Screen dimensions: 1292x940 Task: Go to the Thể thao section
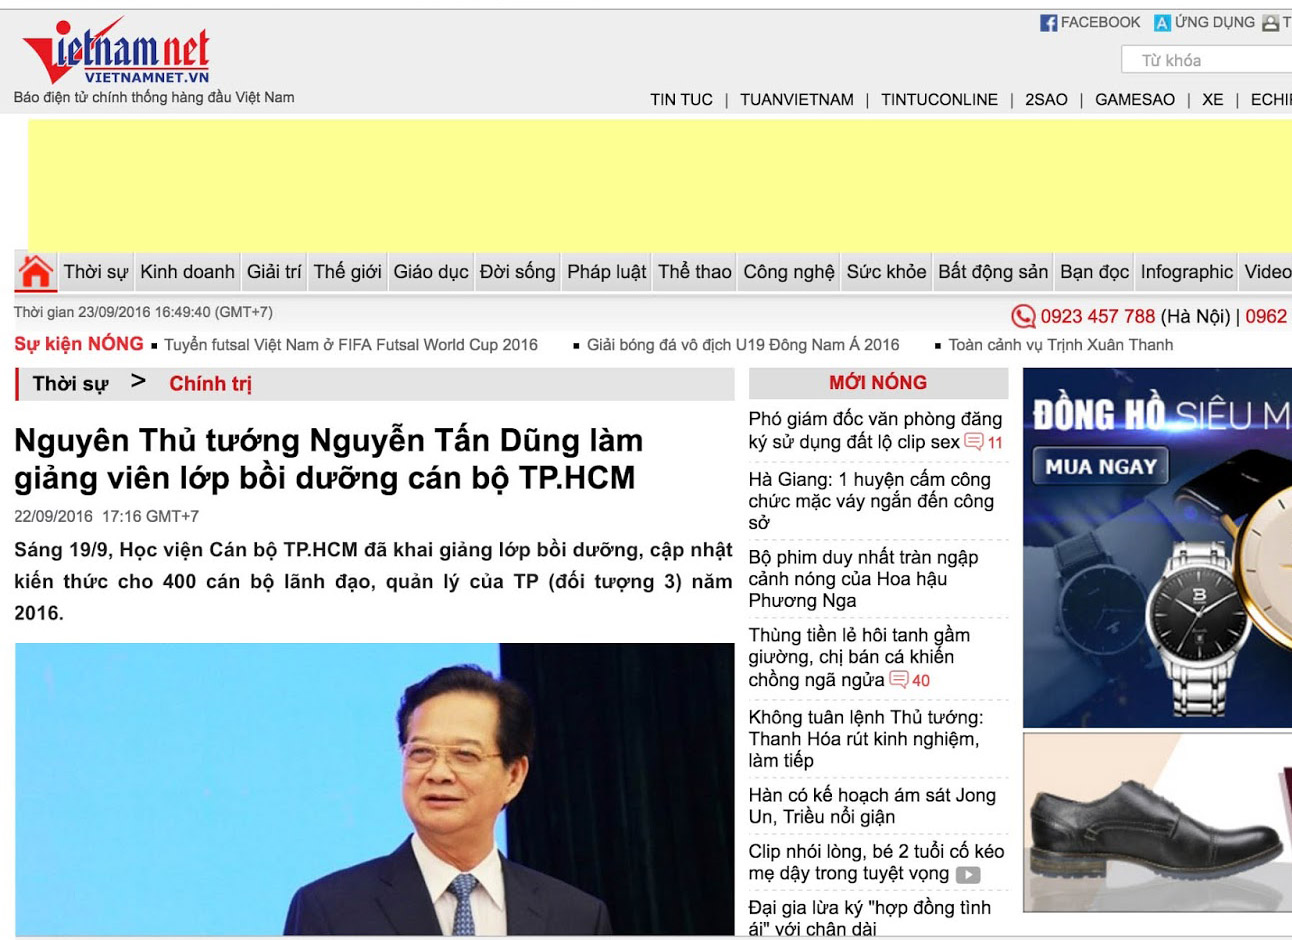coord(694,272)
